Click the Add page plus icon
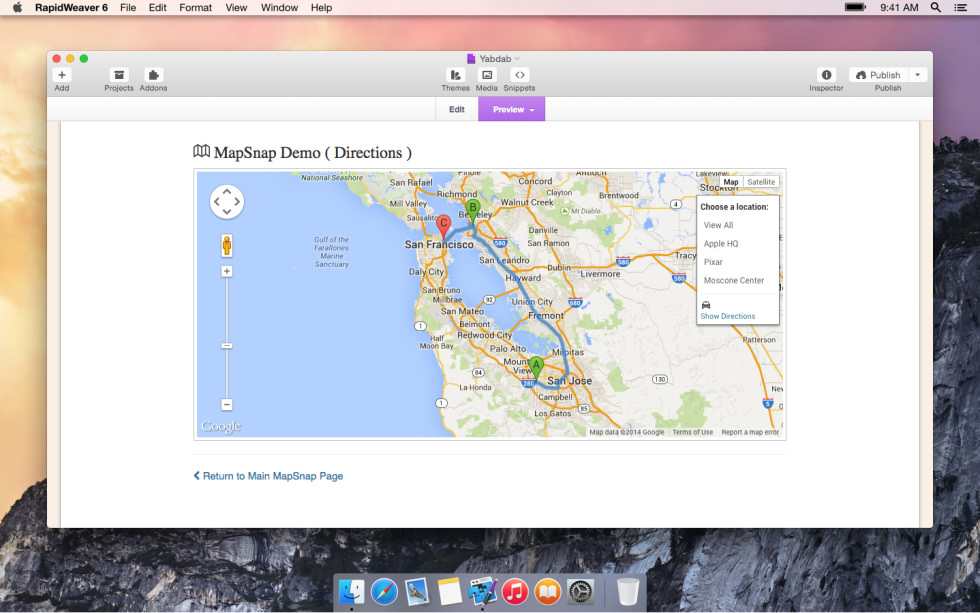Viewport: 980px width, 613px height. [62, 75]
